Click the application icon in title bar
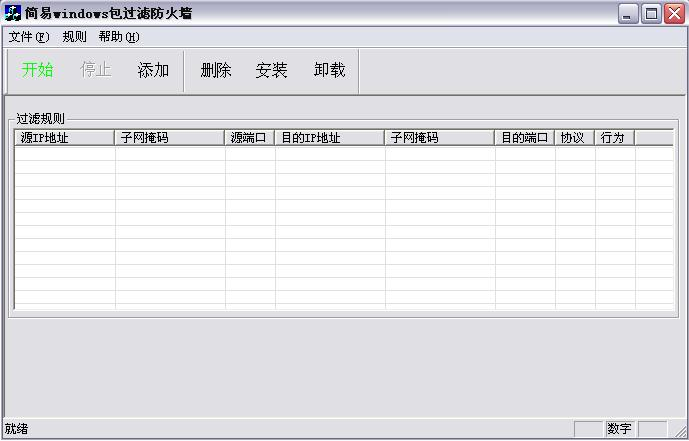689x441 pixels. 13,13
